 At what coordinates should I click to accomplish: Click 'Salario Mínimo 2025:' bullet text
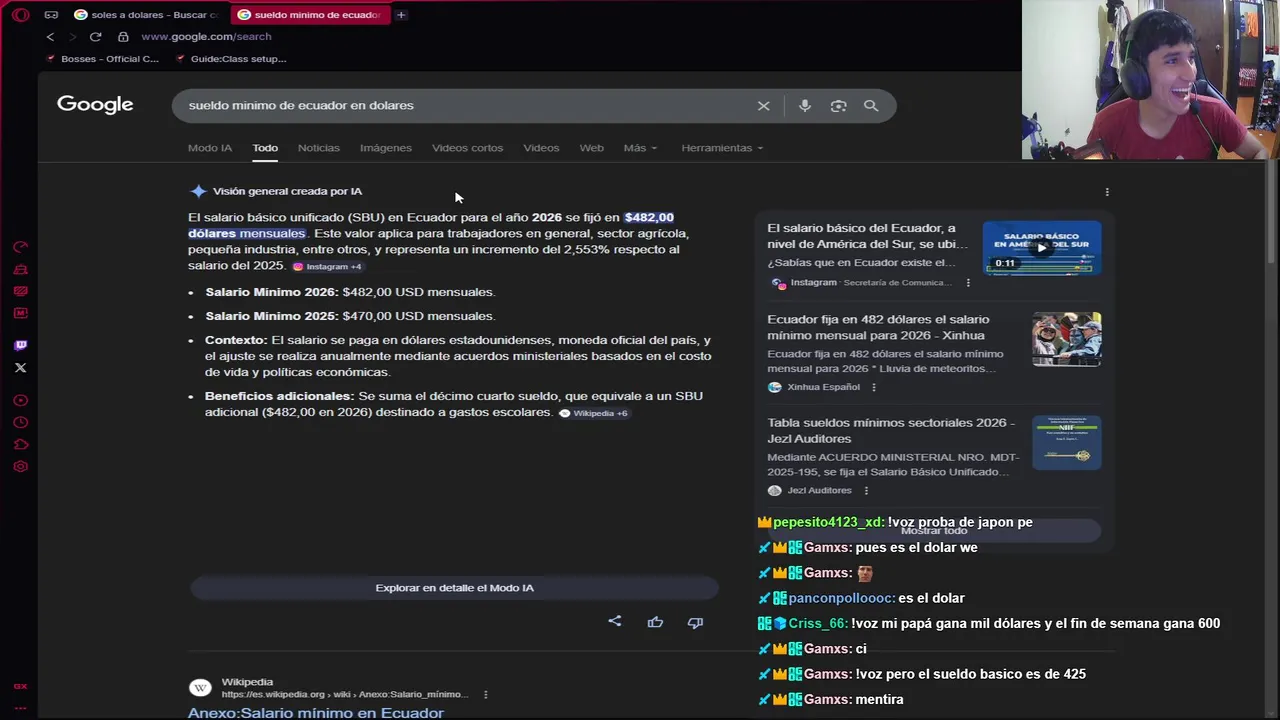click(x=272, y=316)
